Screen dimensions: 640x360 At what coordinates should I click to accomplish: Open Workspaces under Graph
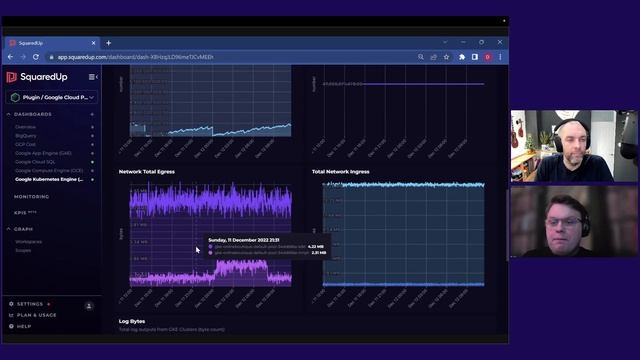(x=28, y=242)
